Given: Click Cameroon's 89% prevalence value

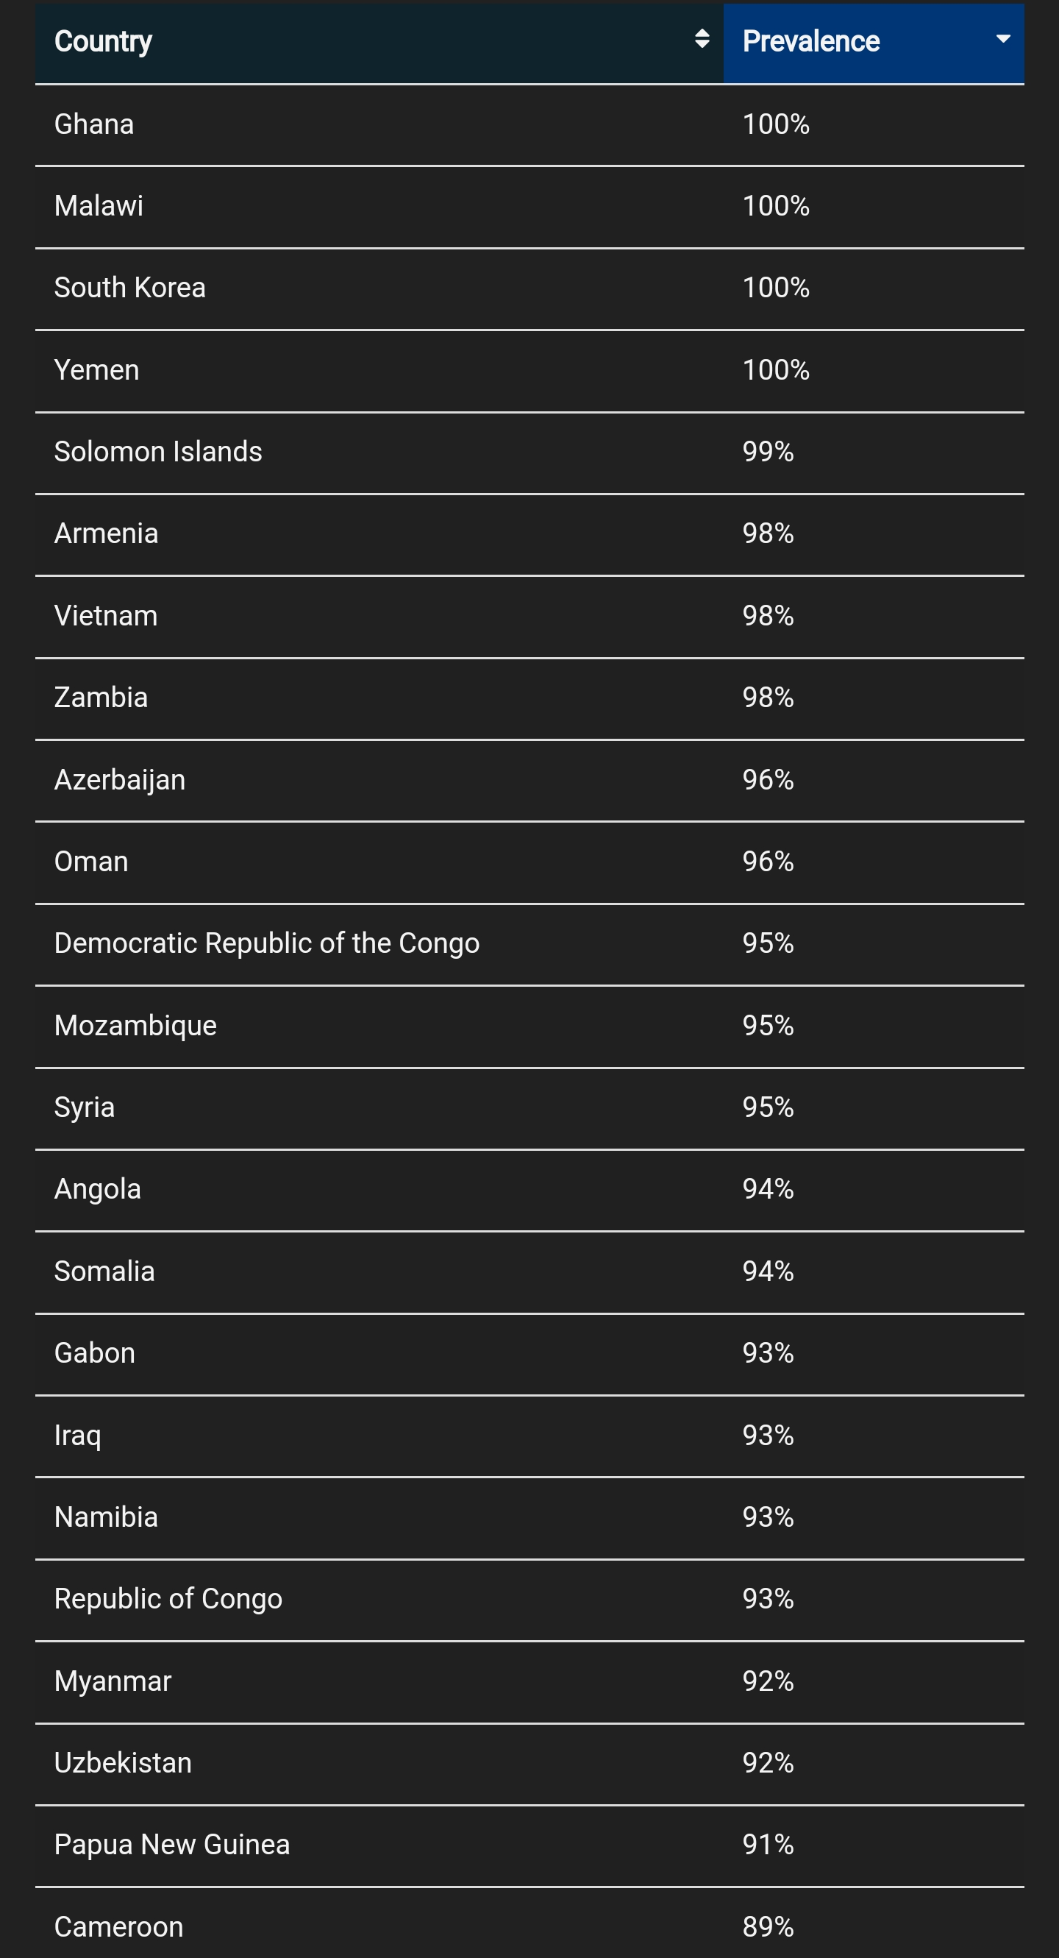Looking at the screenshot, I should (x=768, y=1927).
